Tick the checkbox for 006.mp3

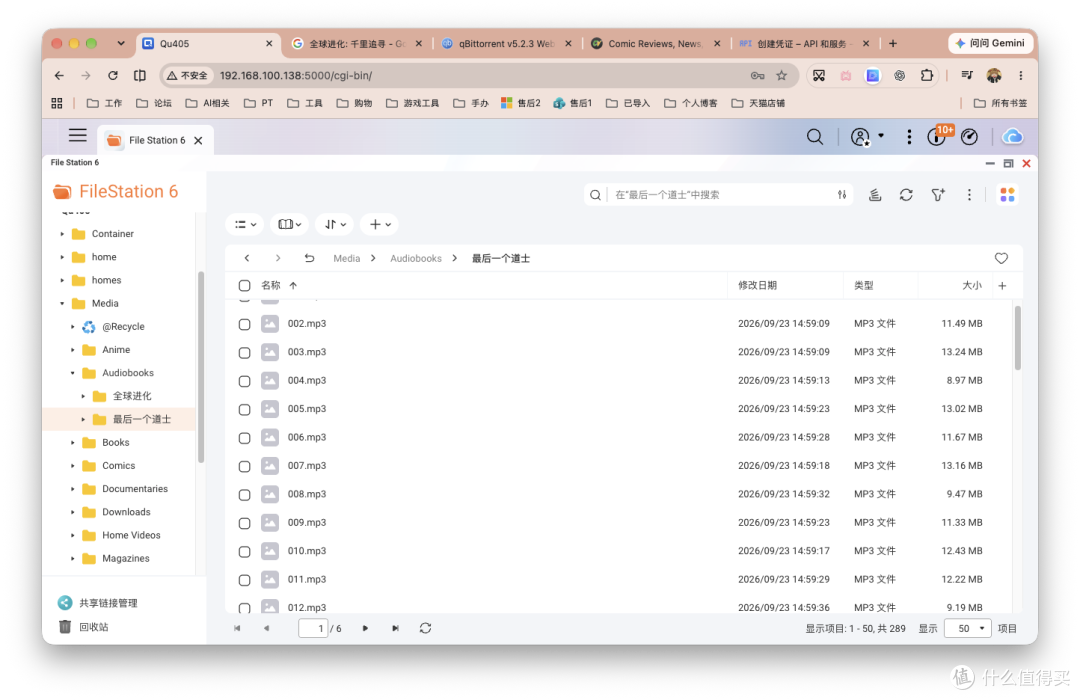[x=245, y=438]
